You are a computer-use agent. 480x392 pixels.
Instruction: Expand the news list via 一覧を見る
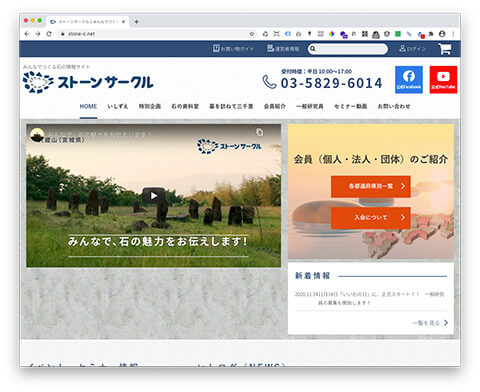click(x=430, y=323)
